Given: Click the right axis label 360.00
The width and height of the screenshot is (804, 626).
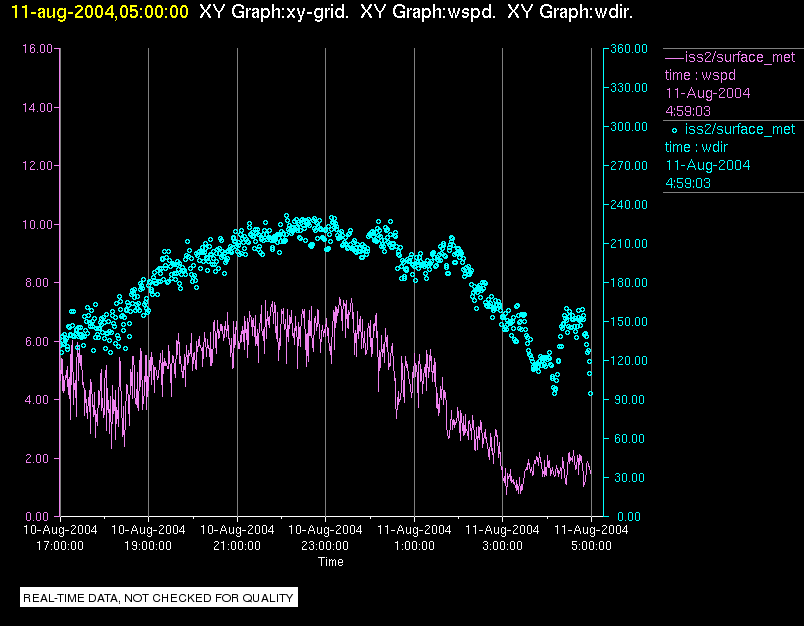Looking at the screenshot, I should (629, 49).
